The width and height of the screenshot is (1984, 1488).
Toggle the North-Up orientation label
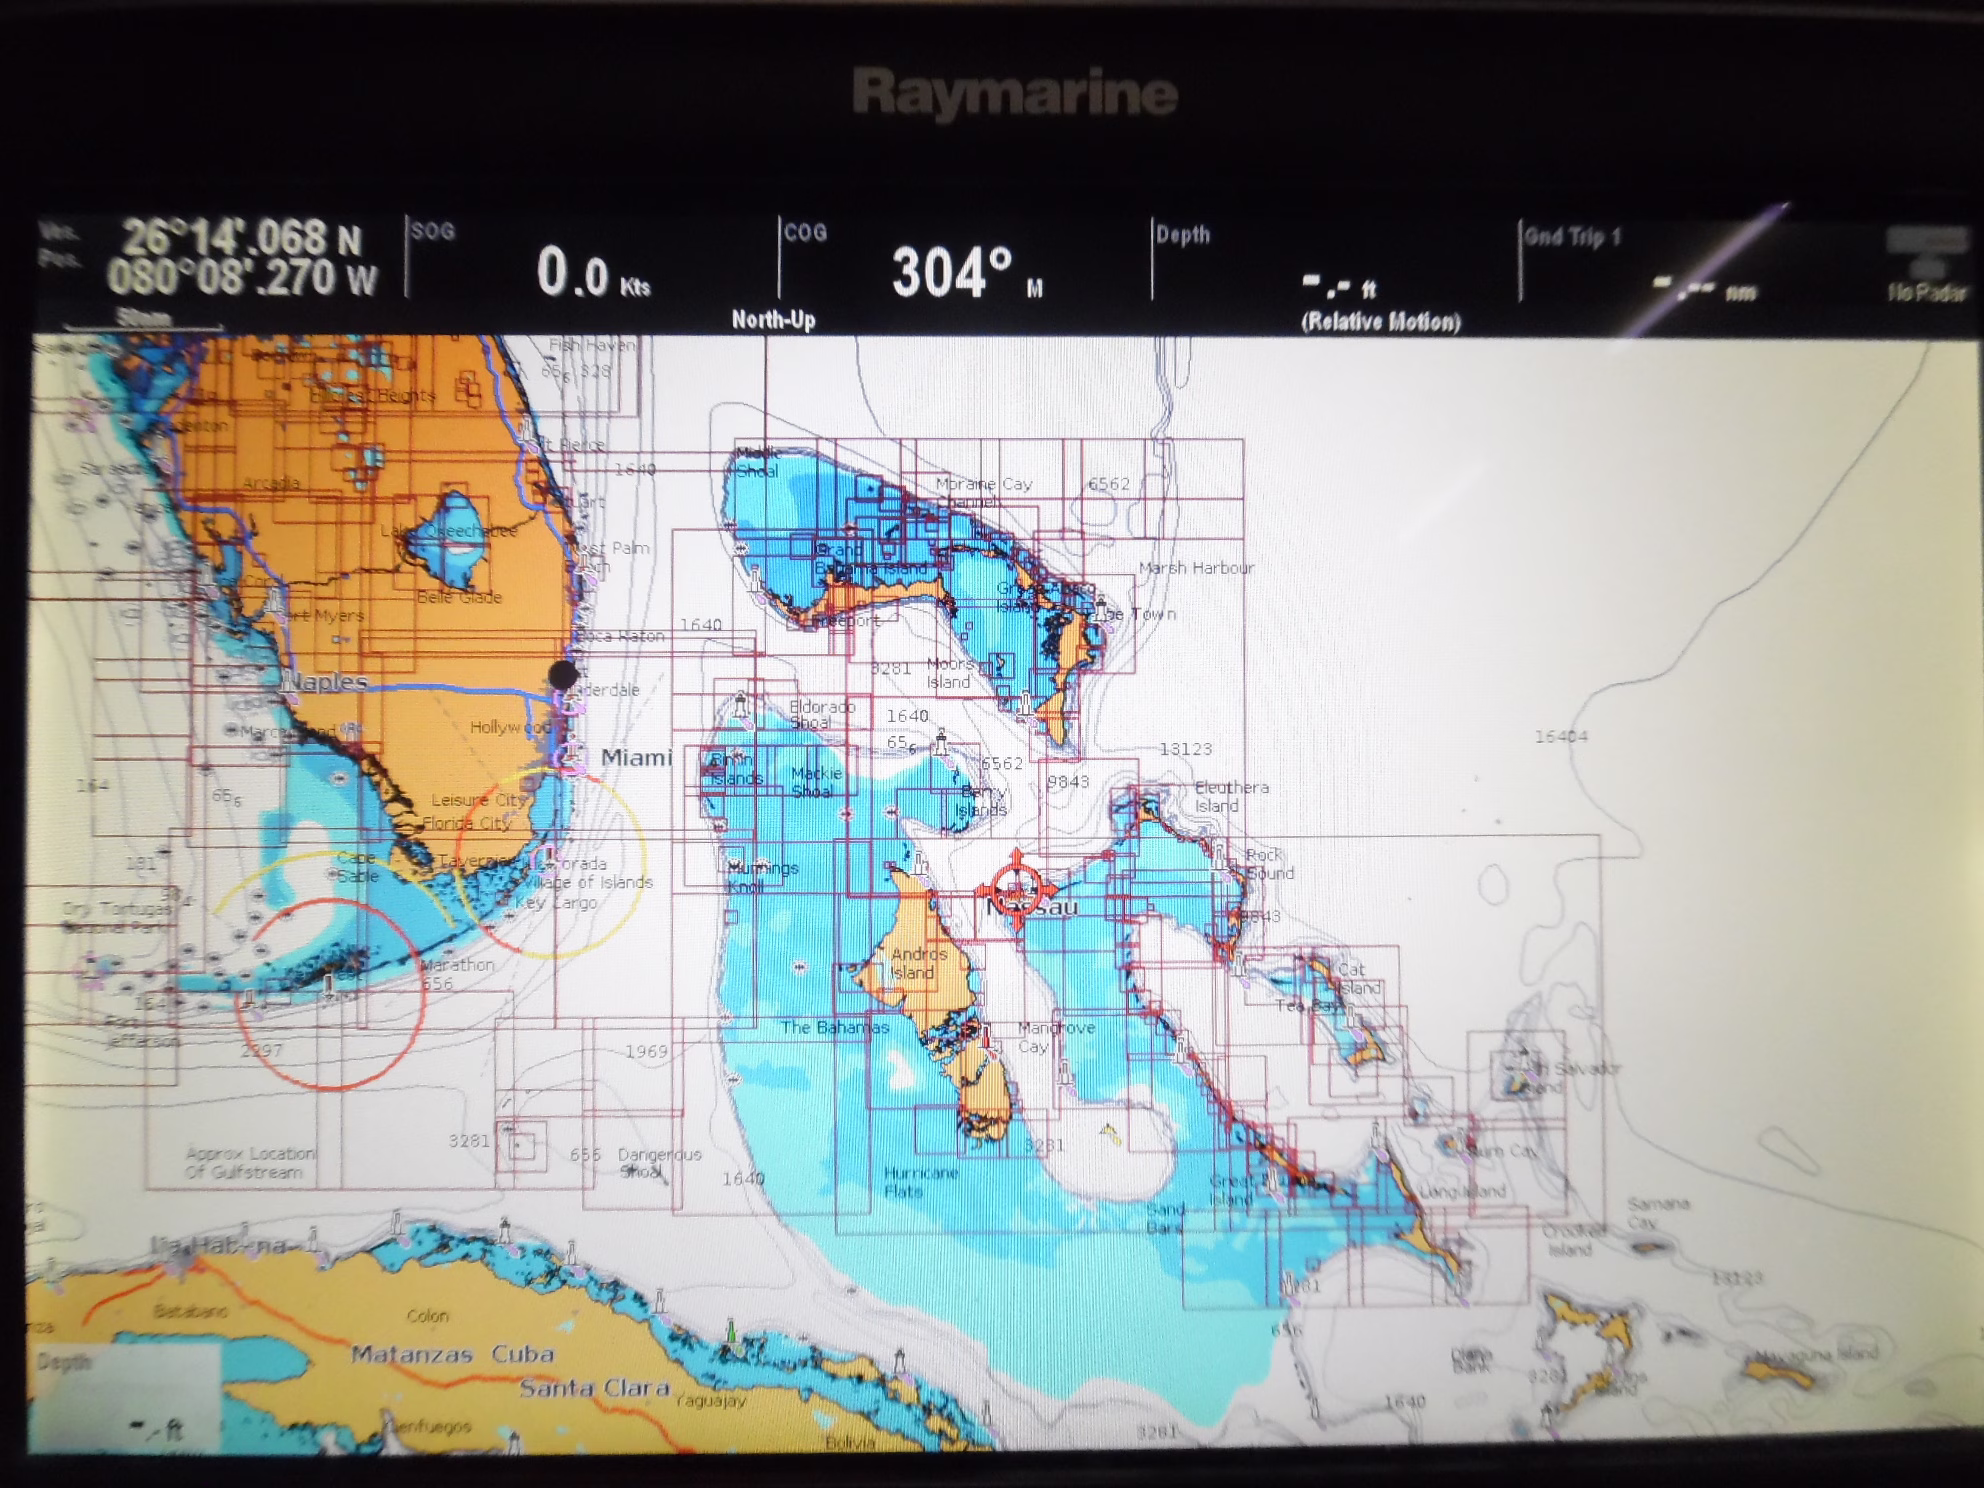(772, 320)
